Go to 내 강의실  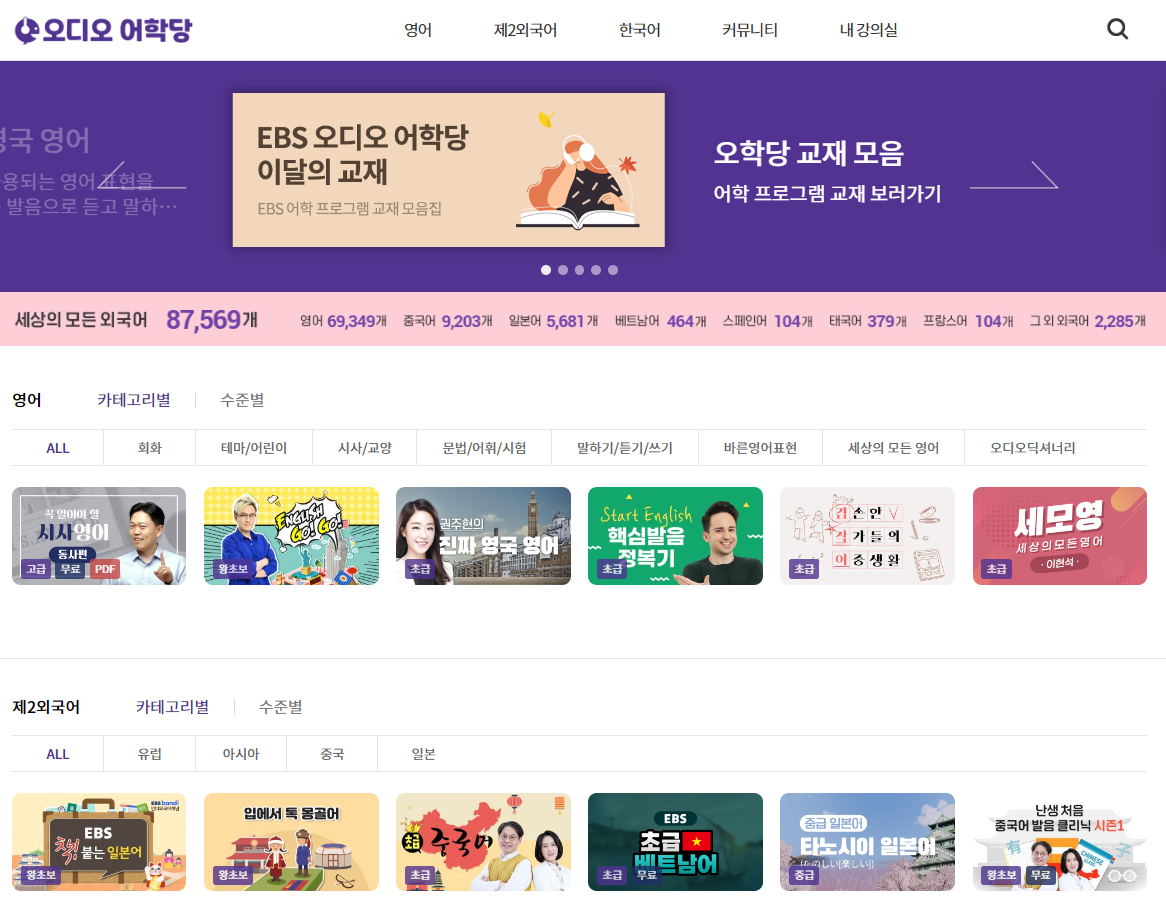868,30
